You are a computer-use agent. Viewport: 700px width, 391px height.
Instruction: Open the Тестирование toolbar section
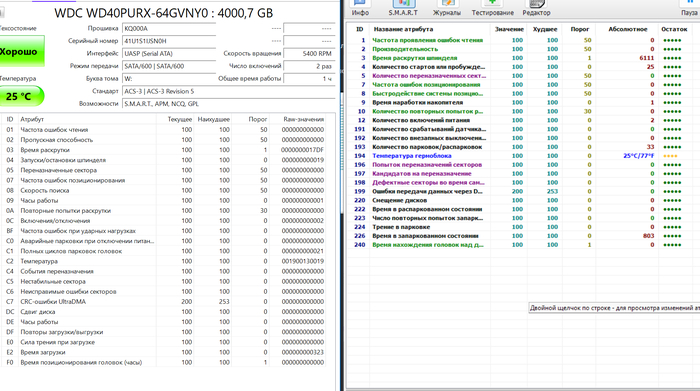[492, 8]
